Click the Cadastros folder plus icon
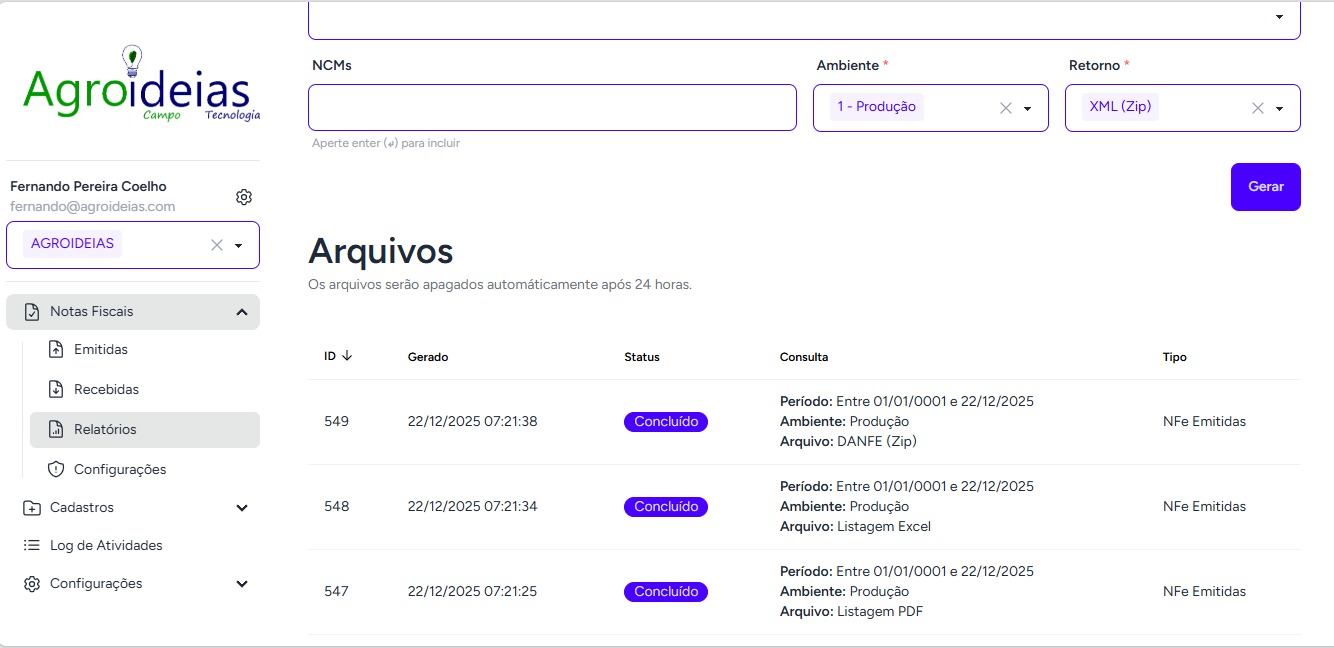This screenshot has width=1334, height=648. (32, 508)
